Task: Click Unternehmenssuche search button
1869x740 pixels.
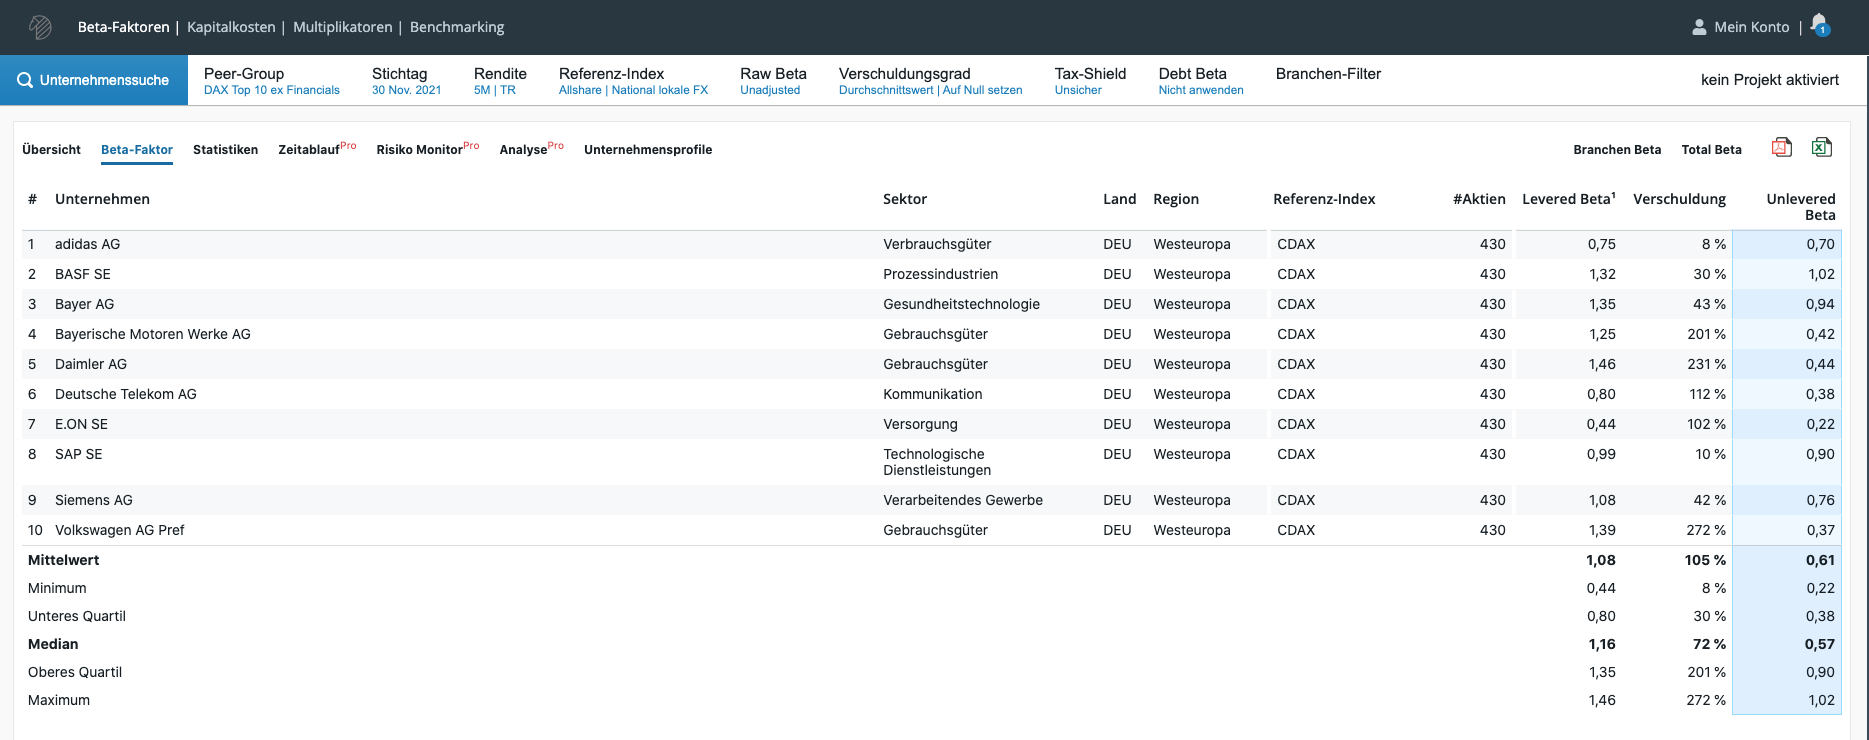Action: [94, 80]
